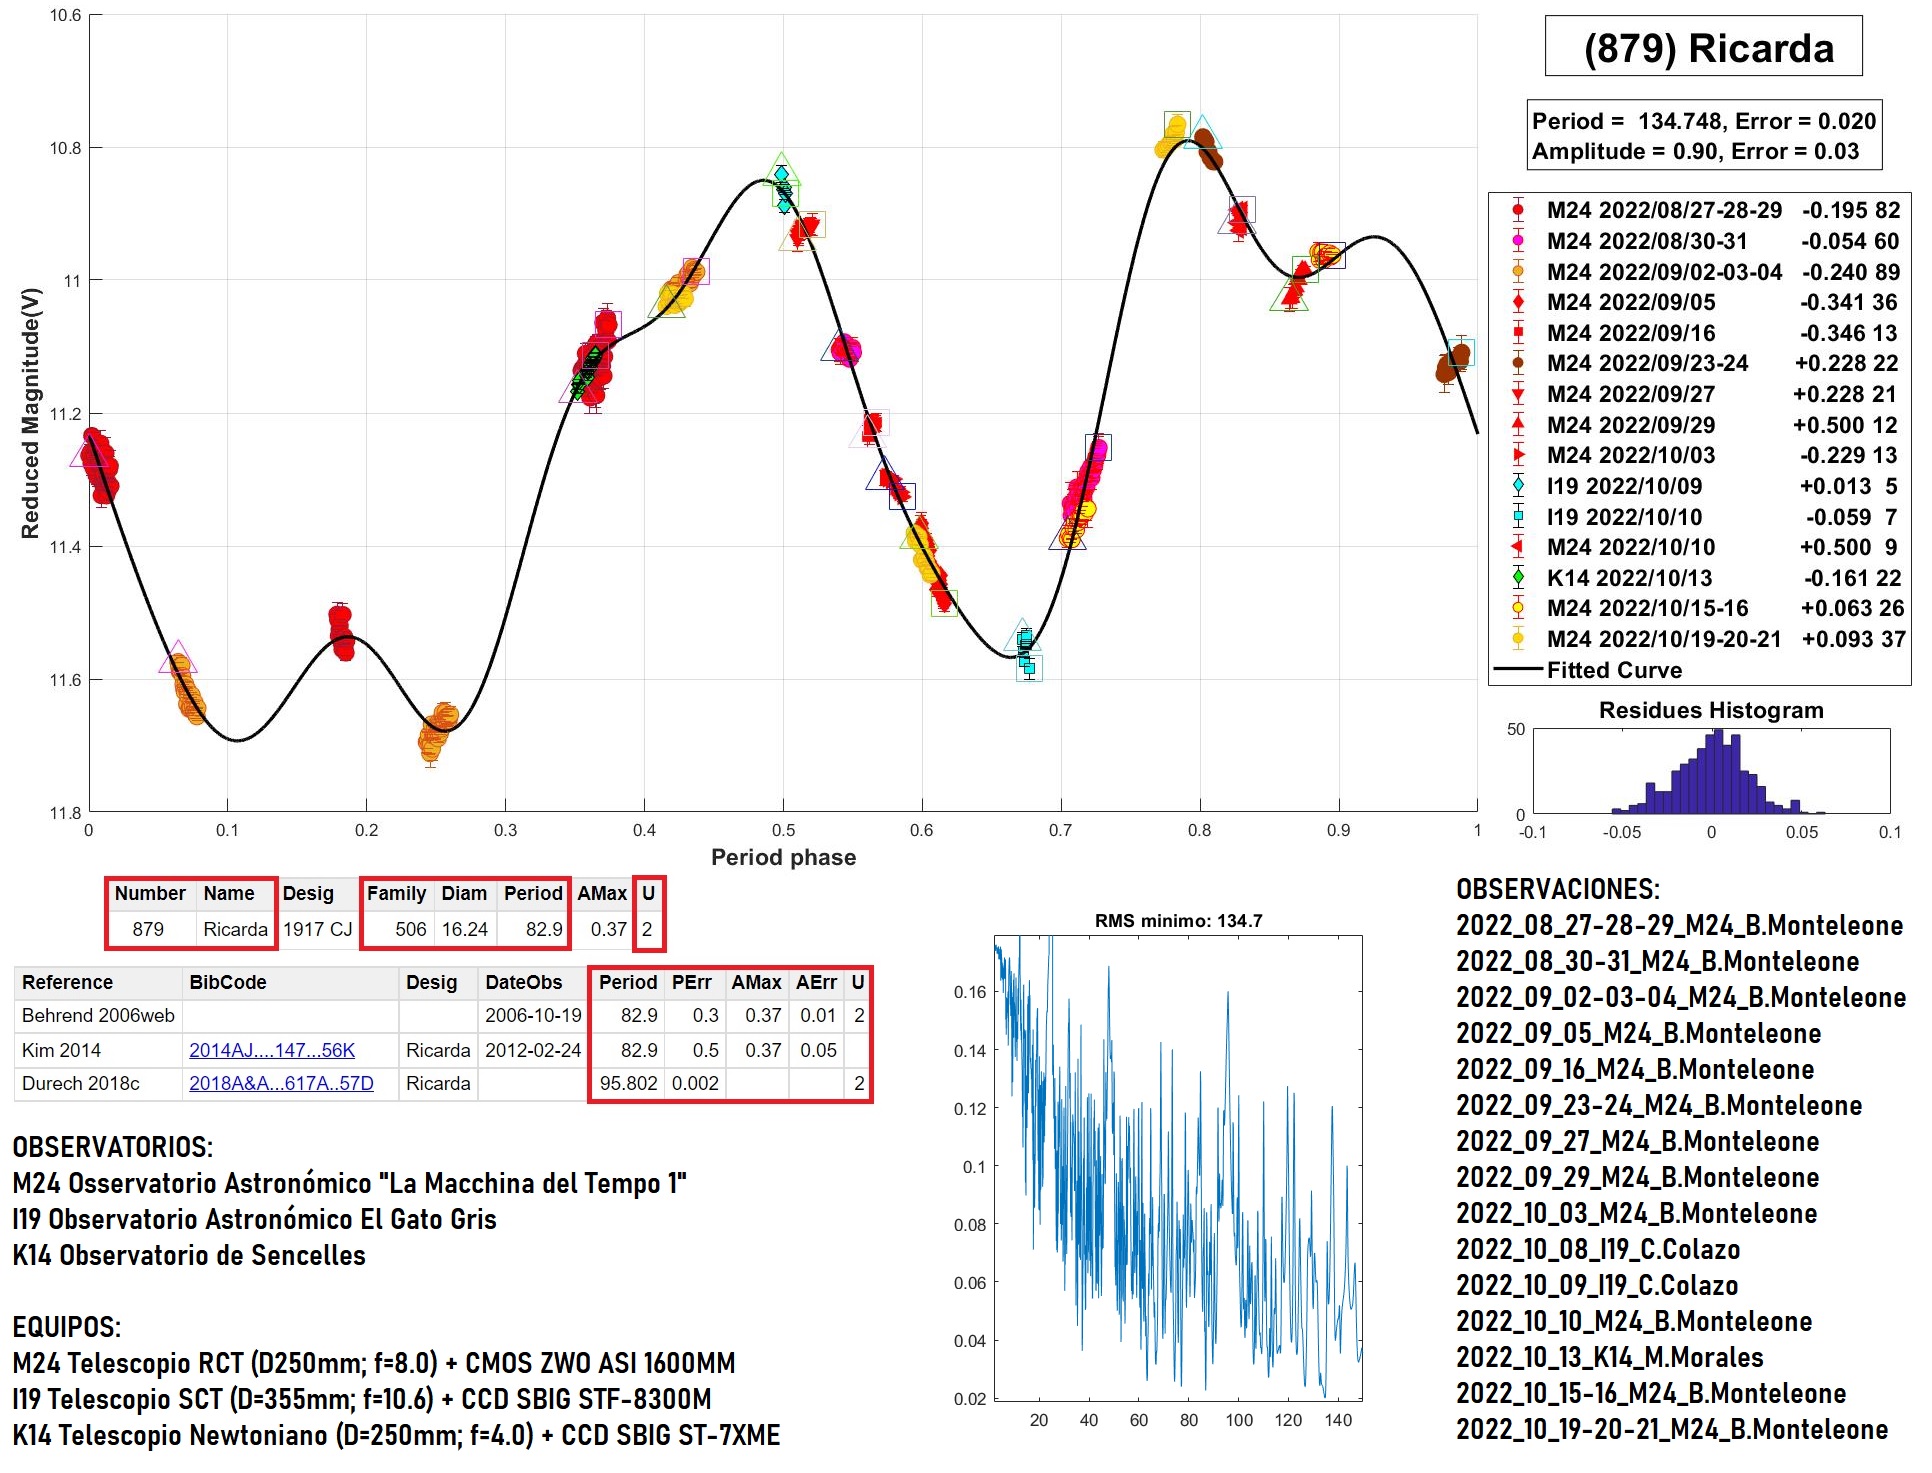1932x1473 pixels.
Task: Click the Family column header
Action: [x=396, y=893]
